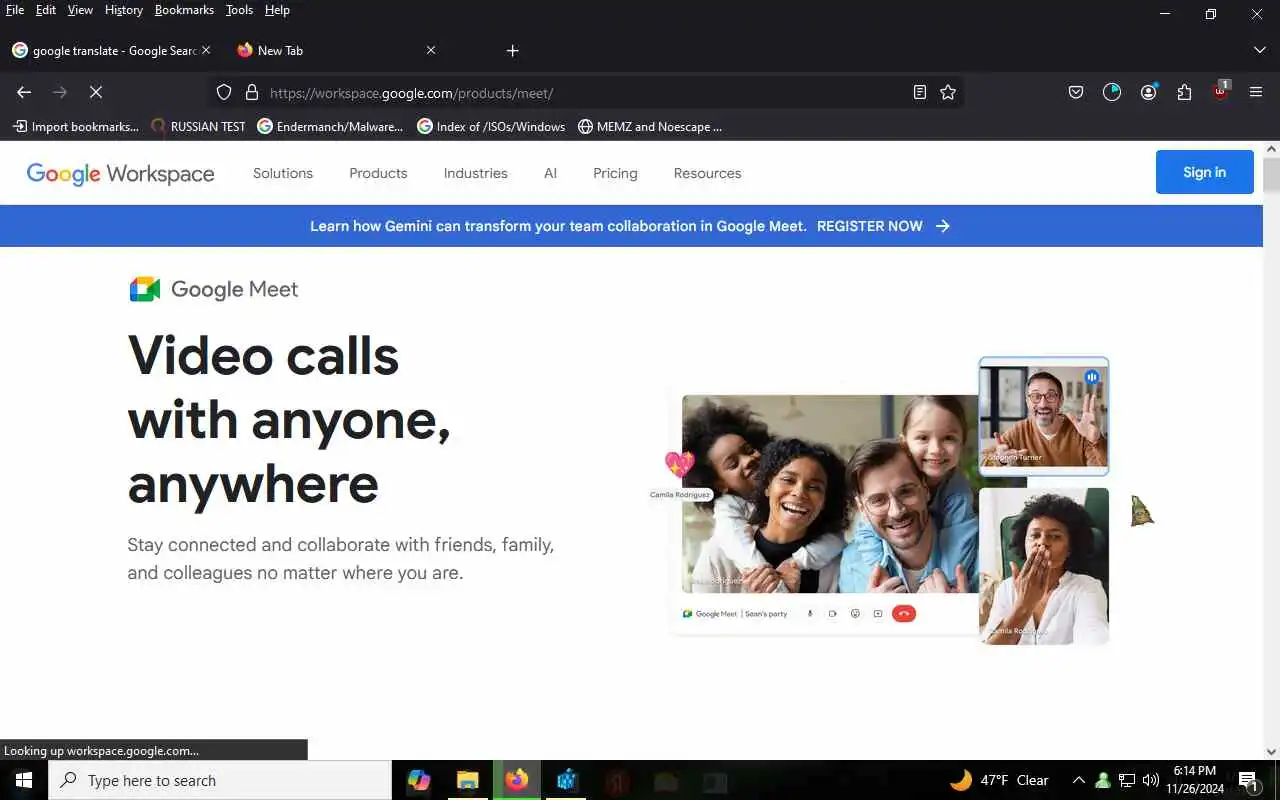Open the Pricing navigation link

[615, 173]
